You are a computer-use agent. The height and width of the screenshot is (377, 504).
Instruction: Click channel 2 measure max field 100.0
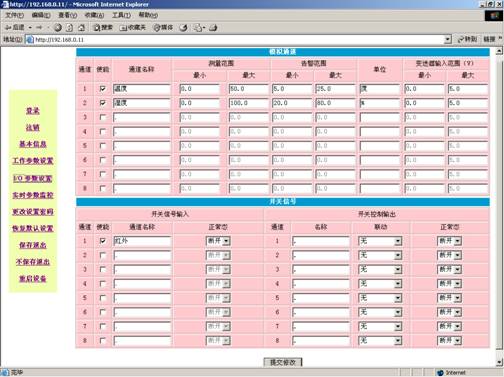click(248, 103)
